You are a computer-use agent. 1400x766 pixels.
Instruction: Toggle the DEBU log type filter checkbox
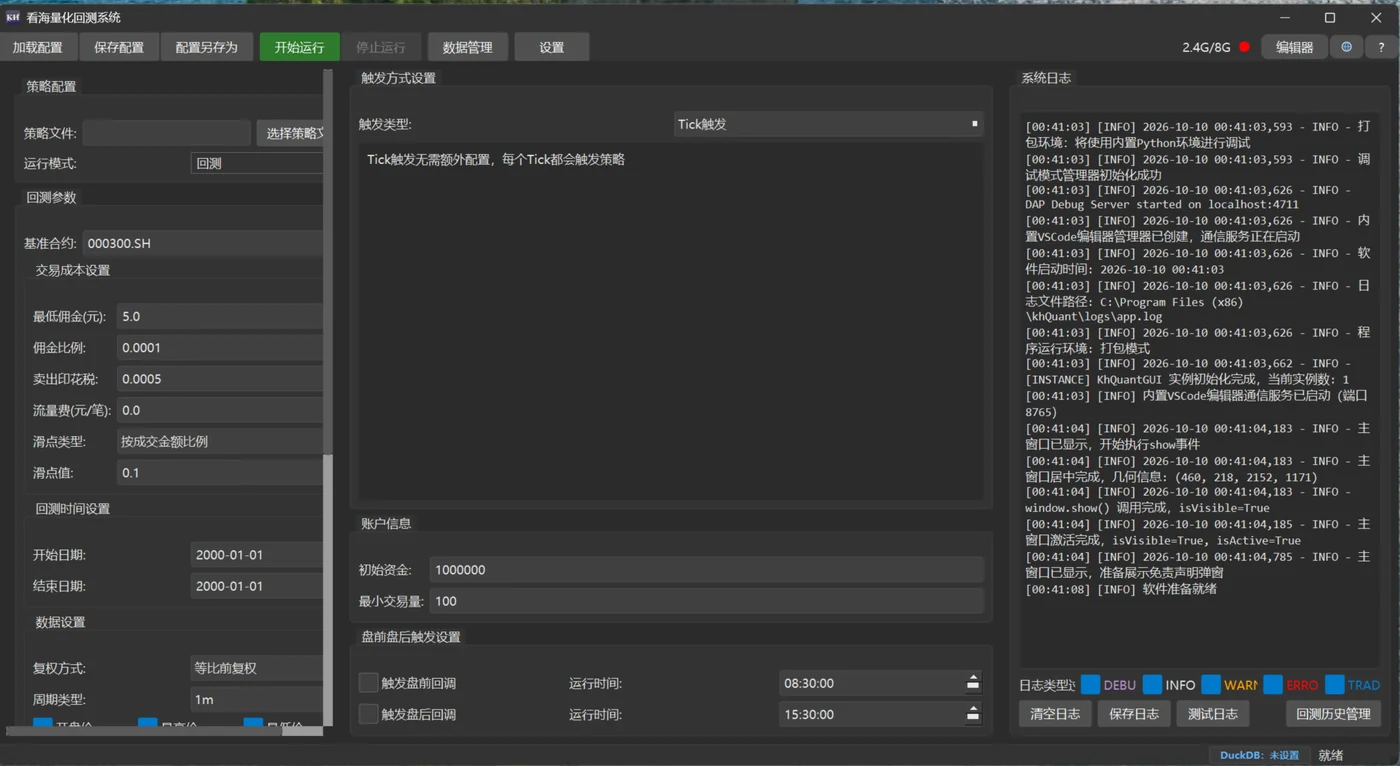click(x=1091, y=685)
